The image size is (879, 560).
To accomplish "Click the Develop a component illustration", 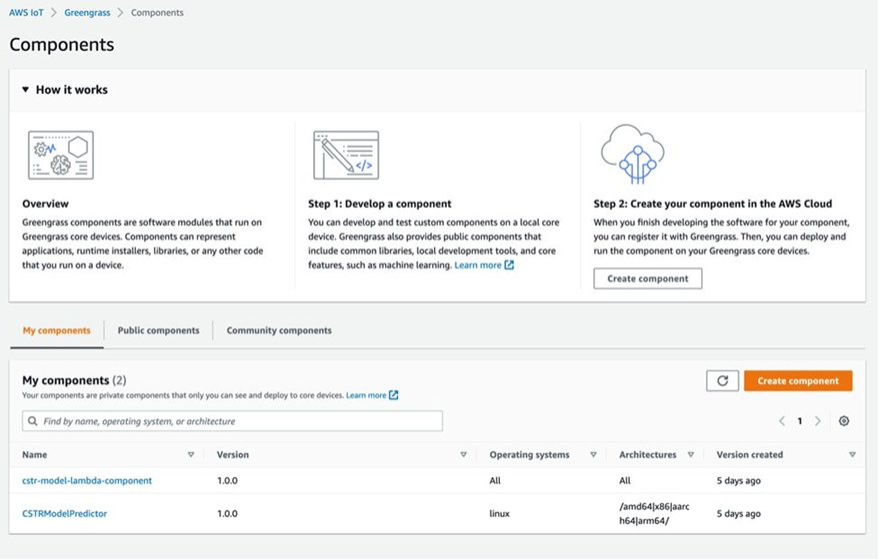I will point(346,155).
